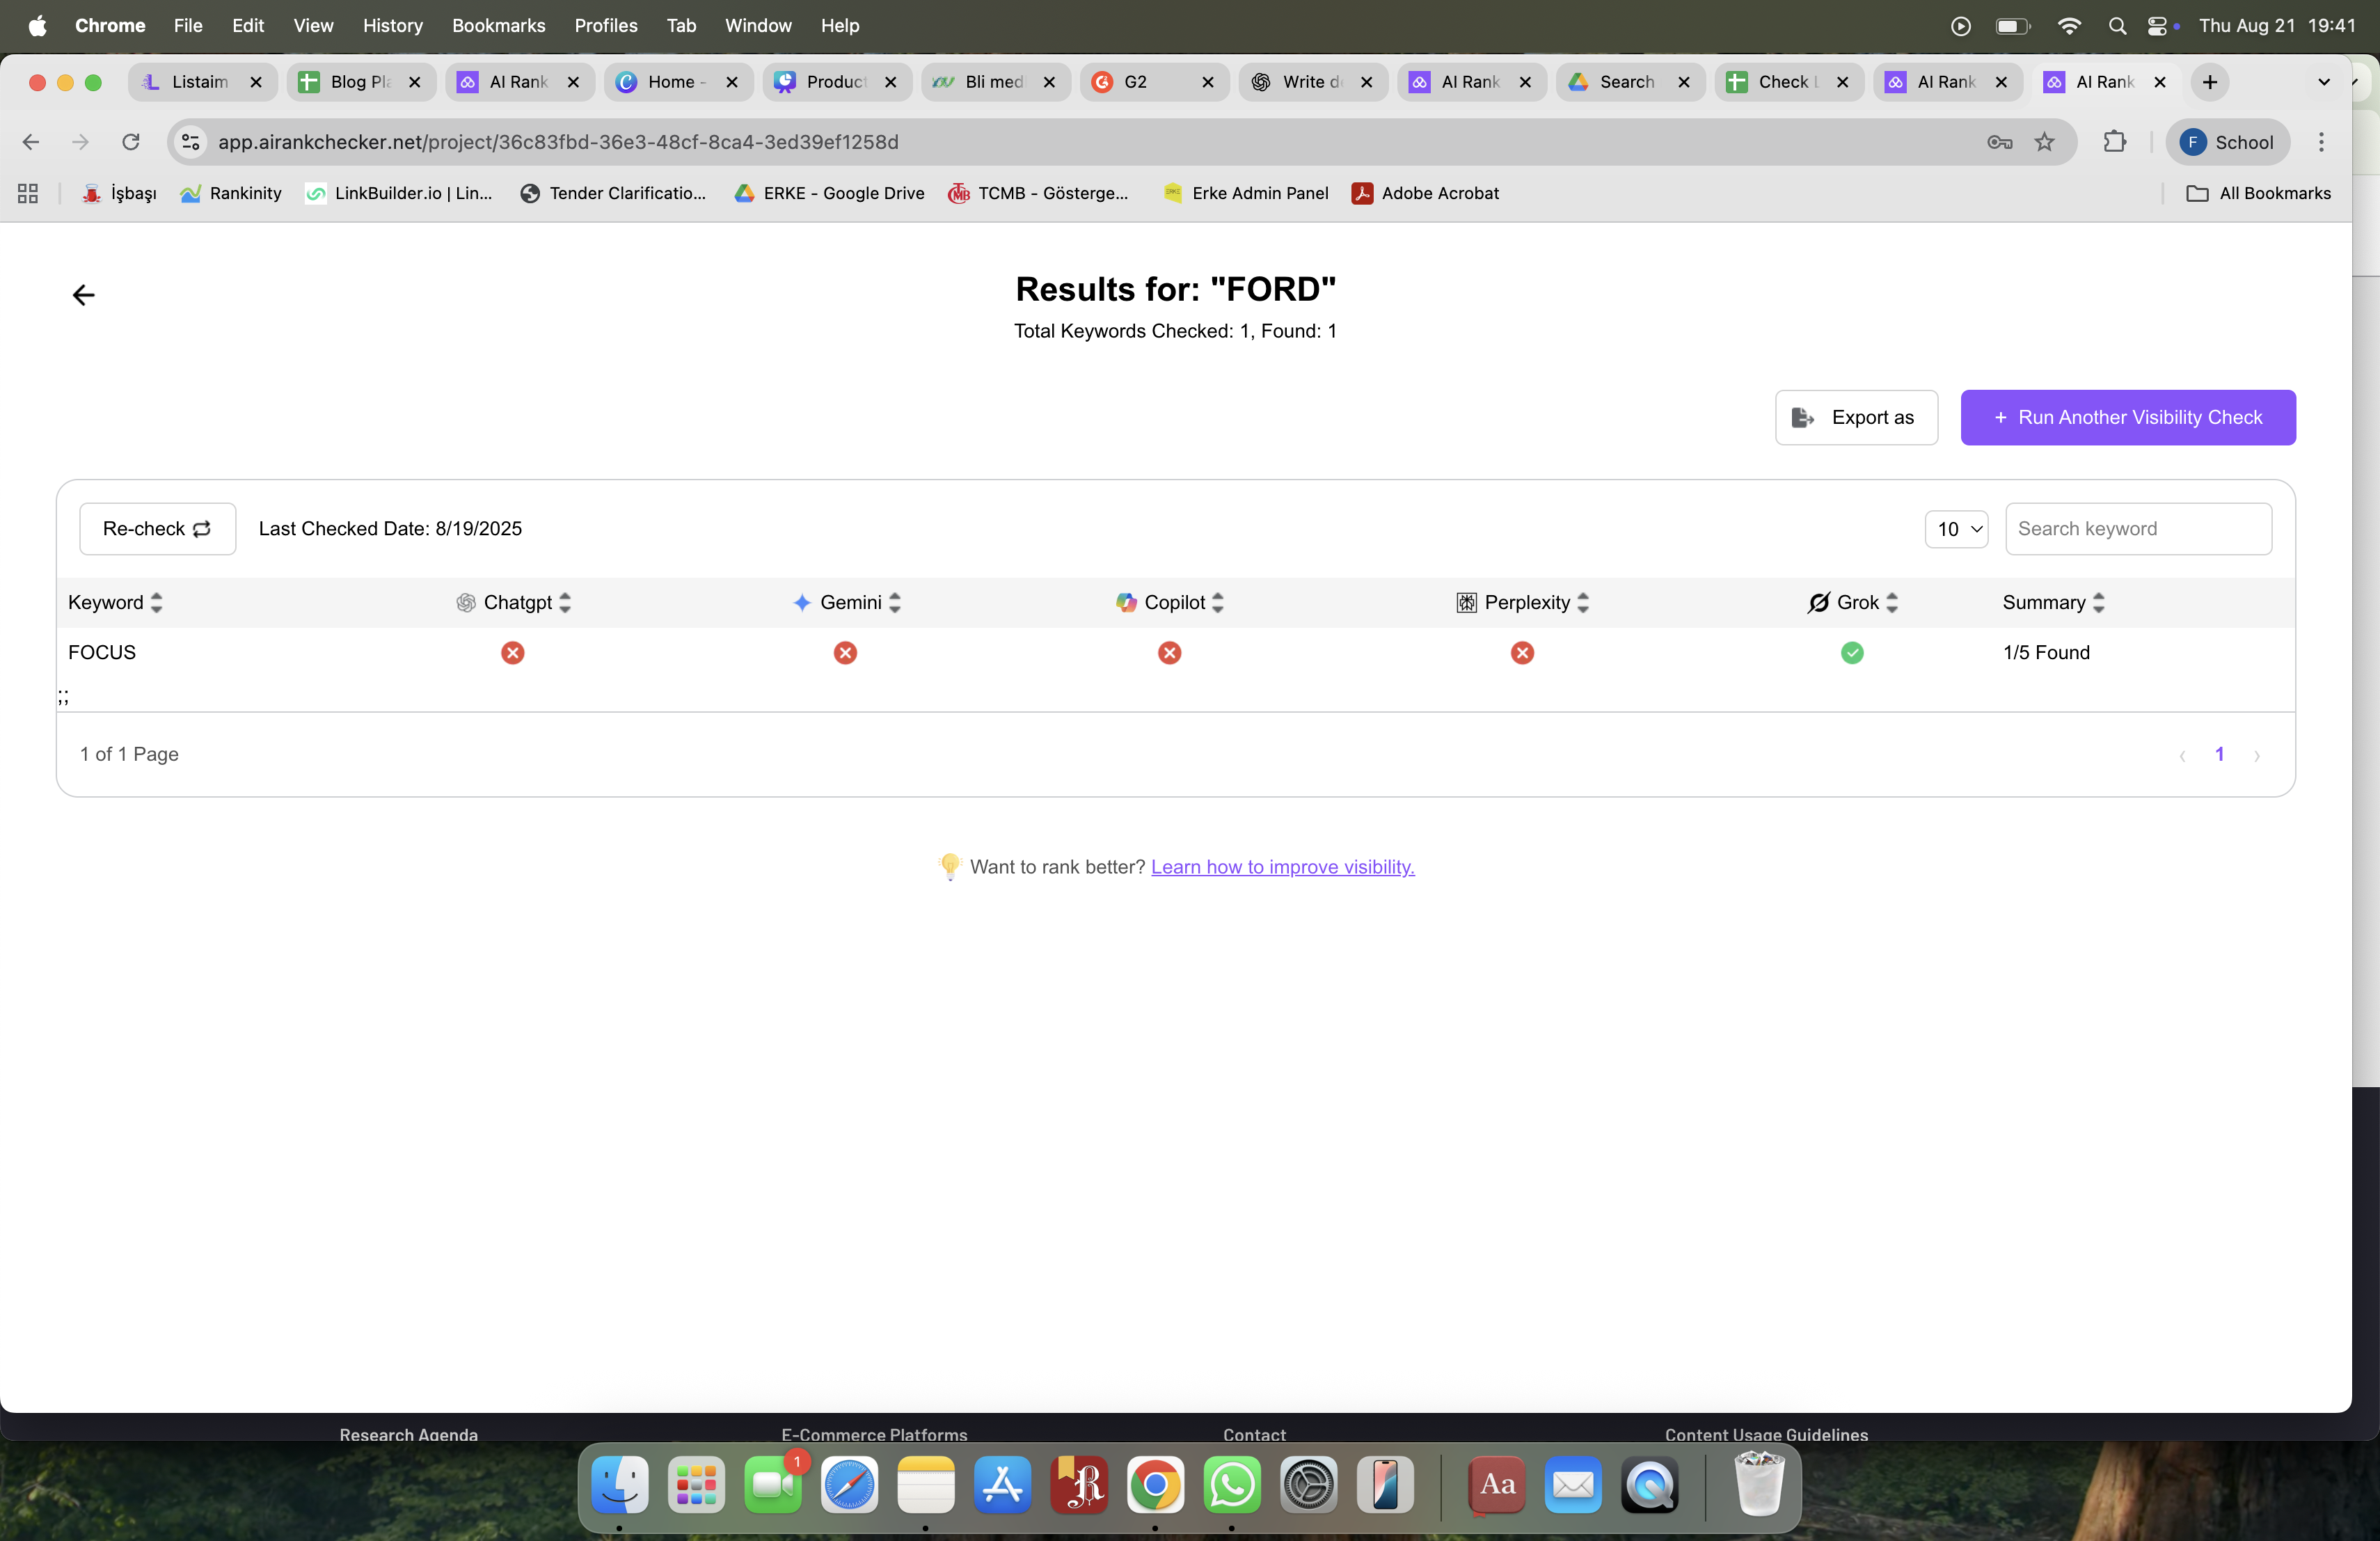
Task: Open WhatsApp from the Dock
Action: coord(1232,1485)
